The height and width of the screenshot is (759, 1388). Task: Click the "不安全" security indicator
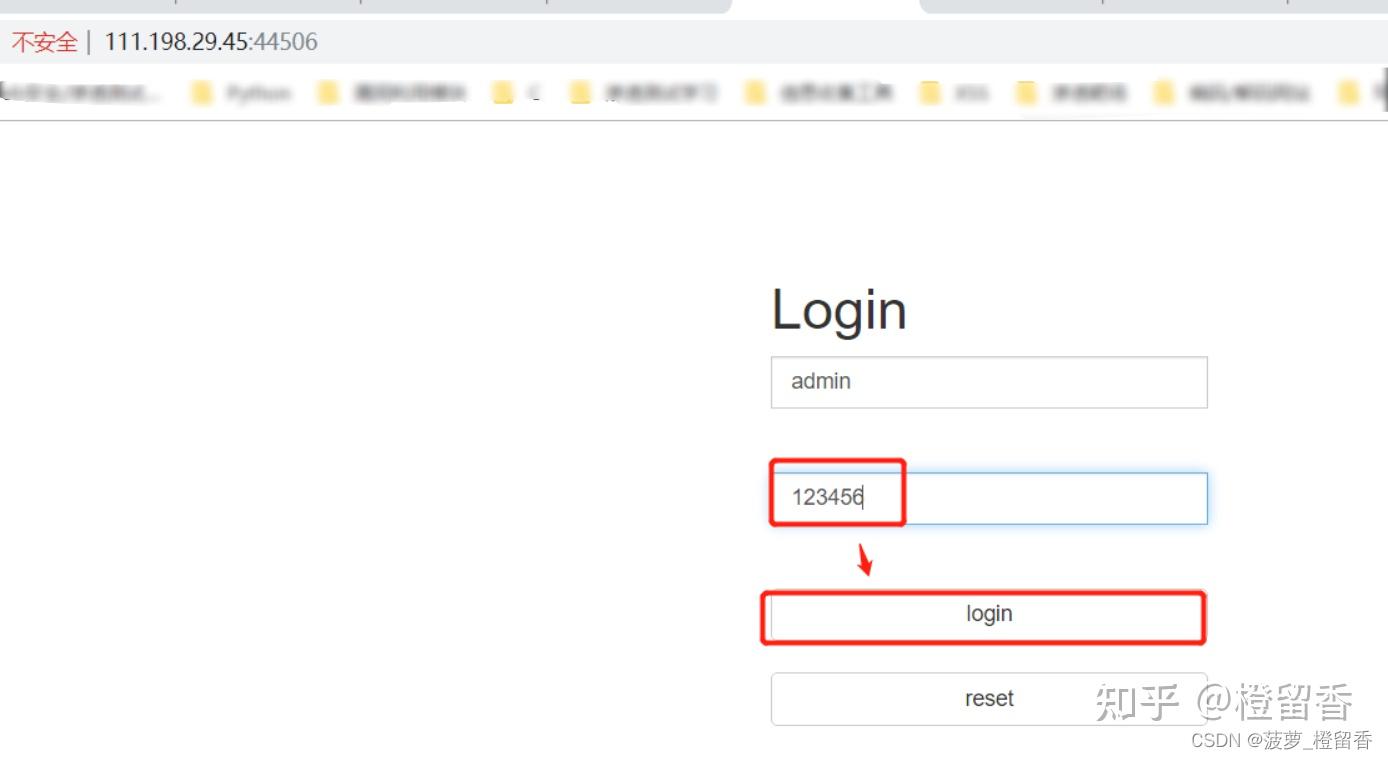click(43, 41)
